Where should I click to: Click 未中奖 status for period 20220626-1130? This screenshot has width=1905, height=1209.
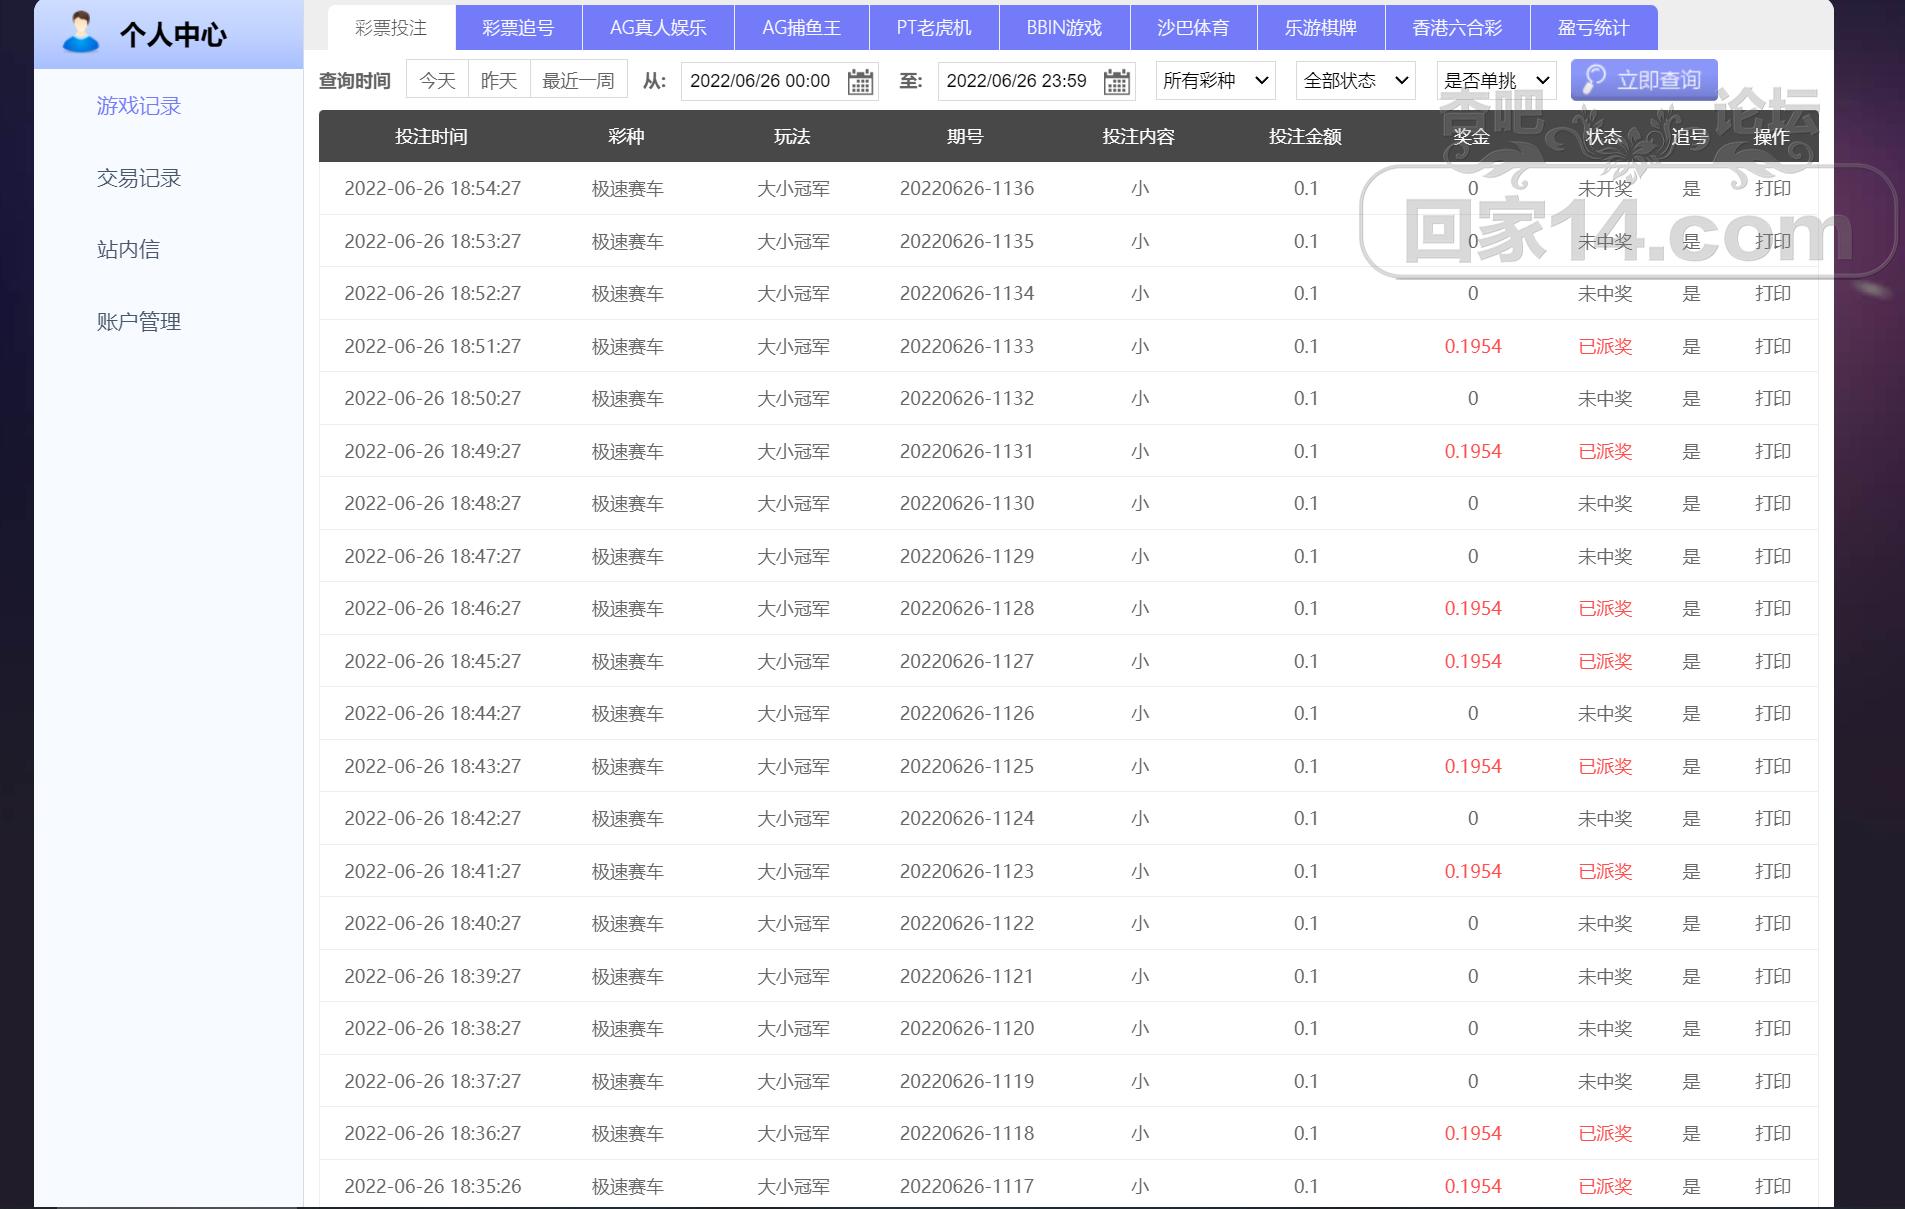pos(1604,503)
